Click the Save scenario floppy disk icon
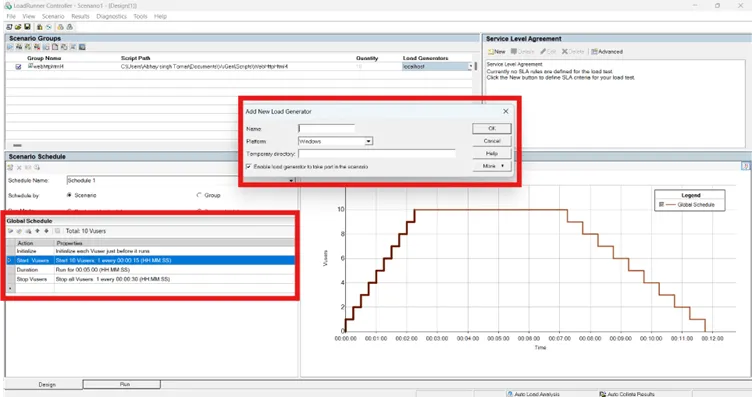This screenshot has width=752, height=397. tap(27, 27)
